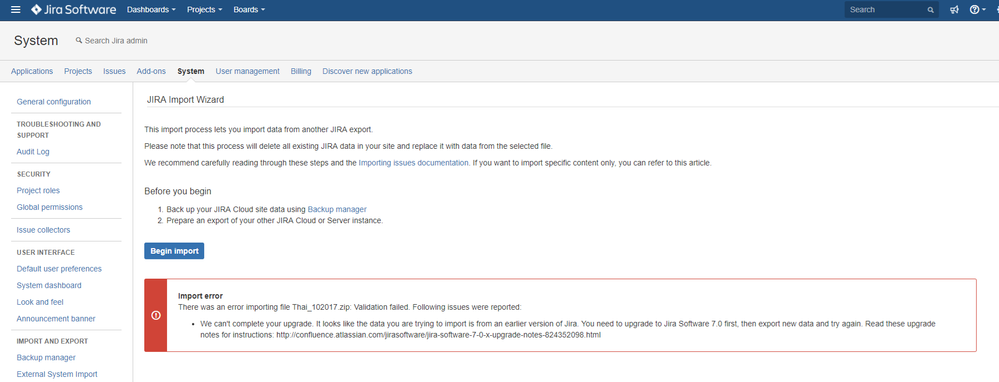Click the TROUBLESHOOTING AND SUPPORT section header
The height and width of the screenshot is (382, 999).
pos(59,130)
